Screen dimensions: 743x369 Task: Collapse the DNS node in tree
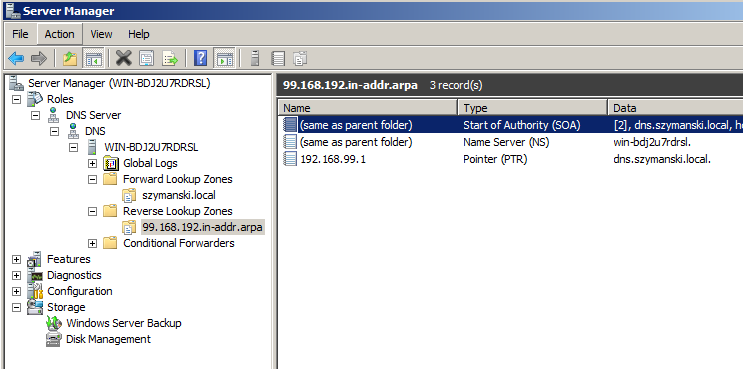coord(54,131)
